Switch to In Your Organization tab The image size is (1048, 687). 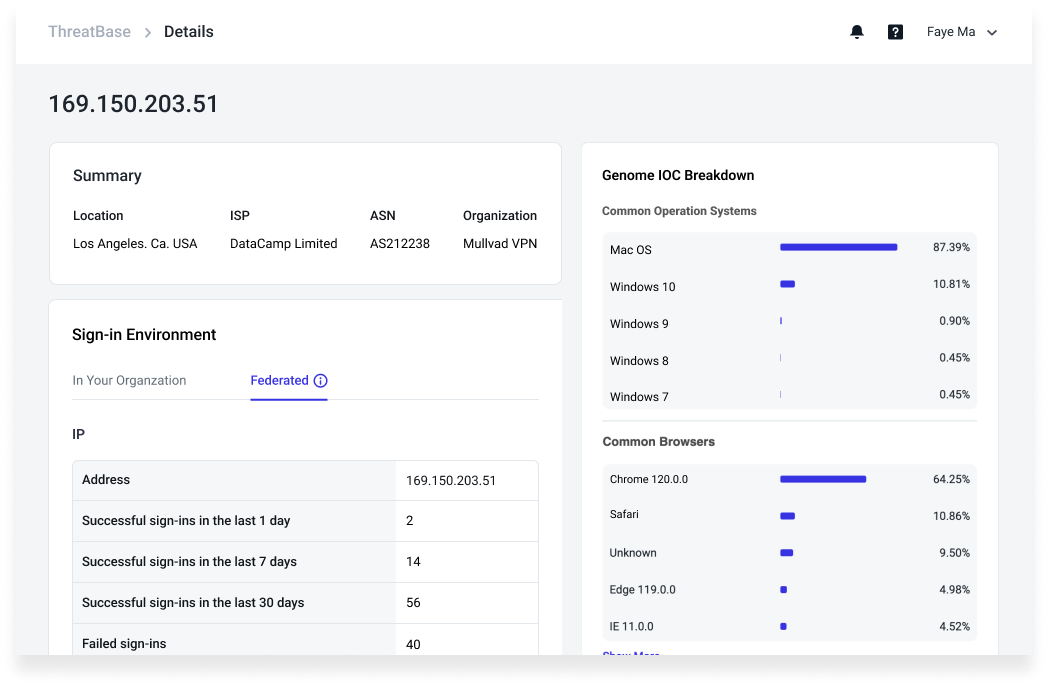[129, 380]
